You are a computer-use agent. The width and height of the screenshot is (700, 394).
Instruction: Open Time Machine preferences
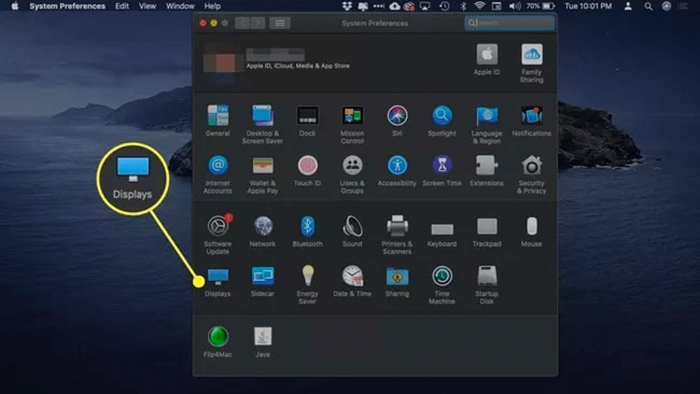[x=442, y=284]
